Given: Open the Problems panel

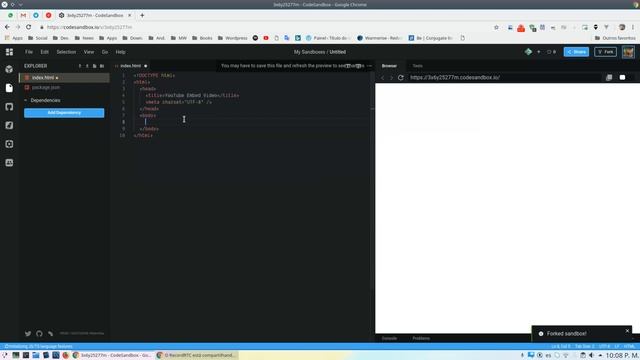Looking at the screenshot, I should tap(421, 338).
